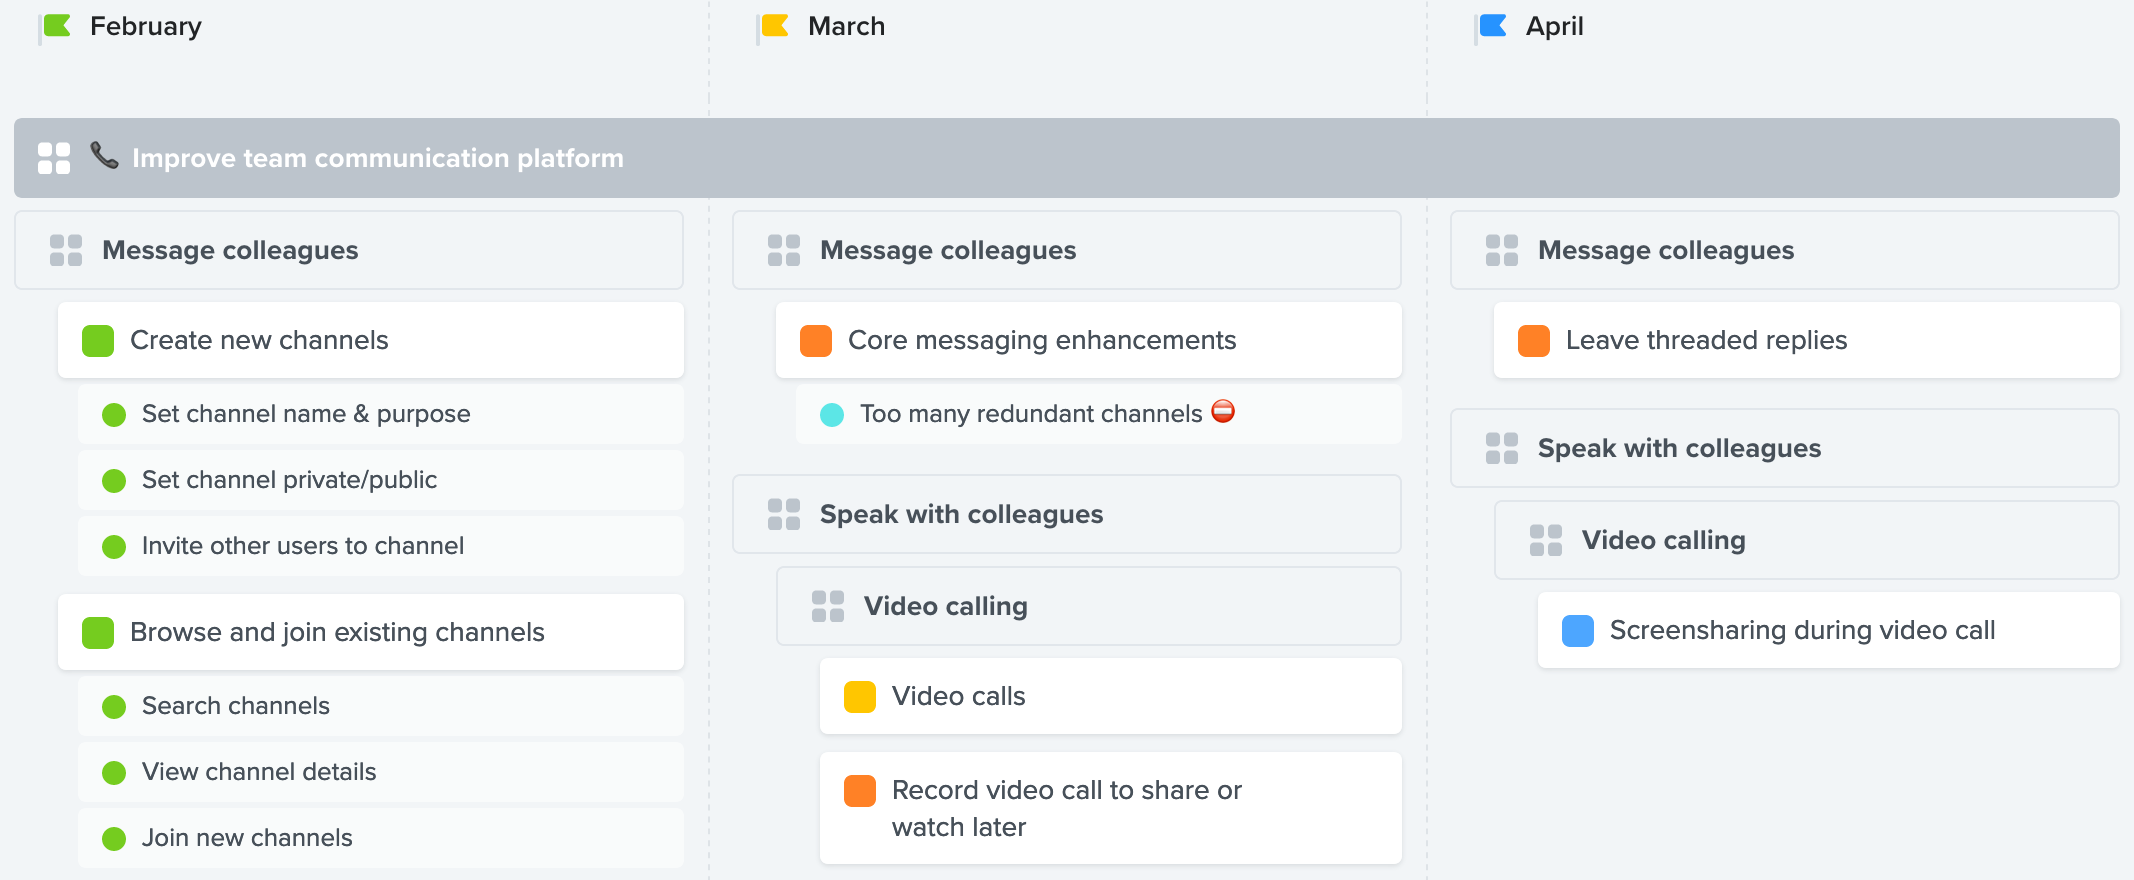
Task: Click the phone emoji in the objective bar
Action: pos(104,155)
